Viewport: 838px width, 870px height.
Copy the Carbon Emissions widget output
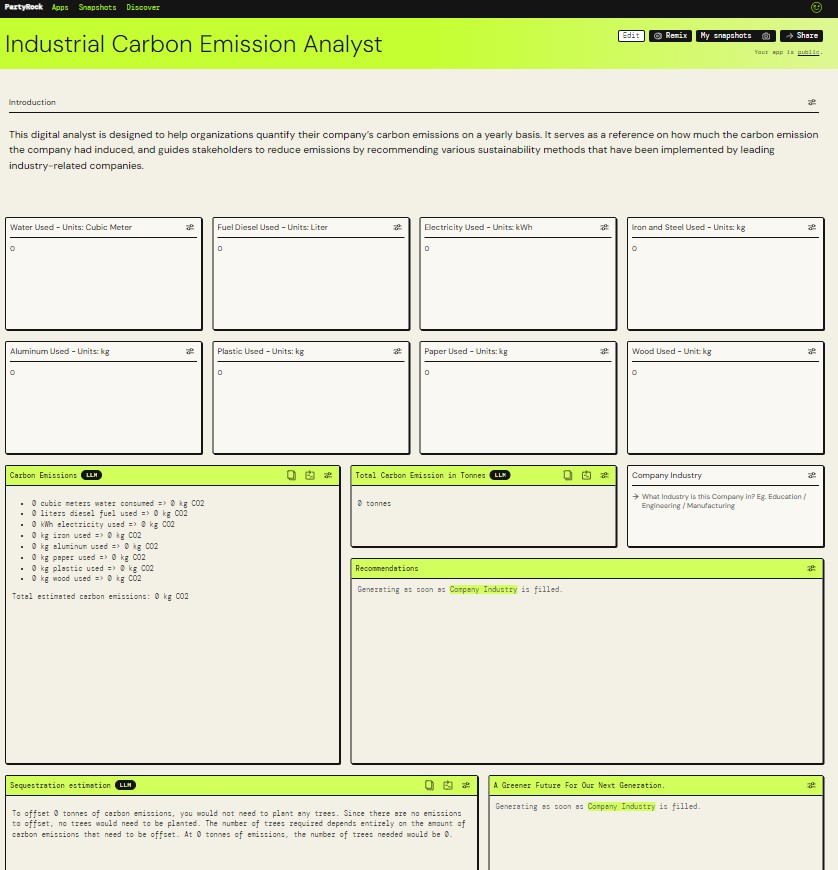(291, 475)
